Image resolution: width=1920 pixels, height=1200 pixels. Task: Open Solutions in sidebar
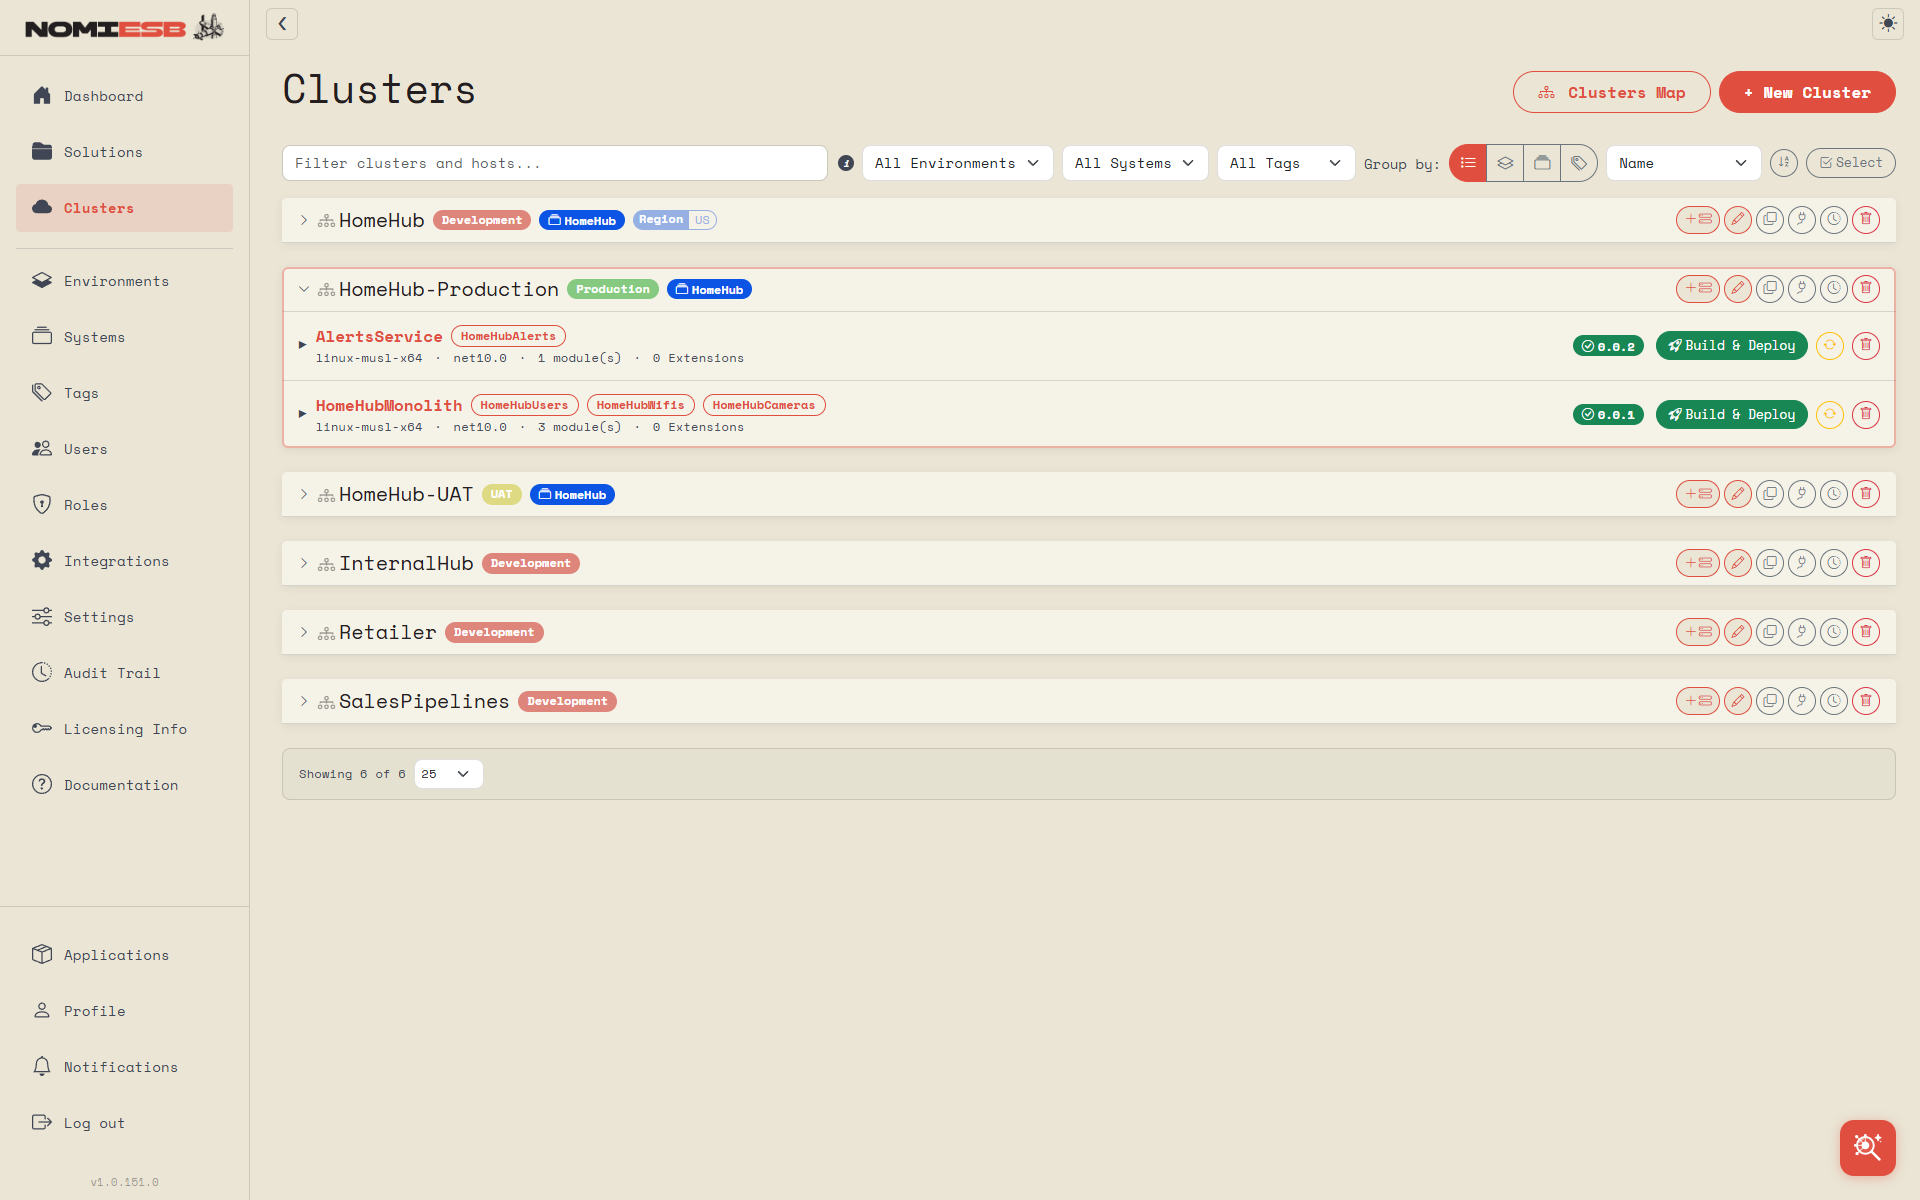pyautogui.click(x=124, y=152)
